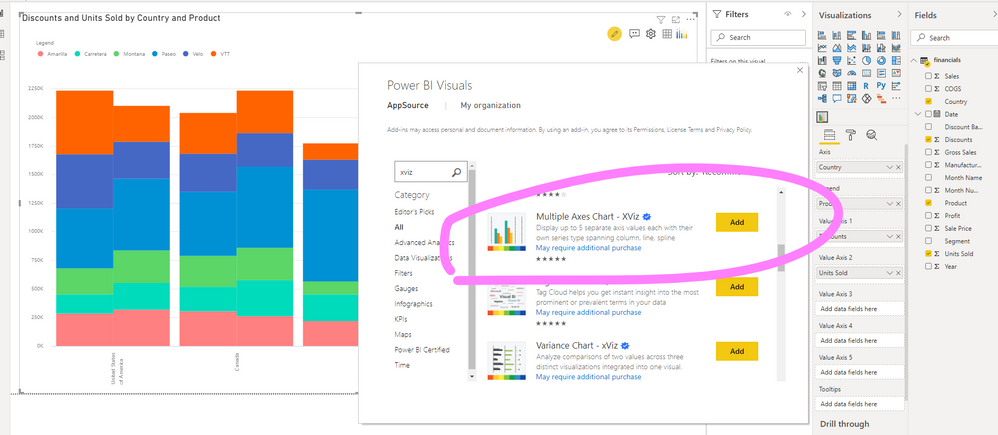Collapse the financials table in Fields
The image size is (998, 435).
pyautogui.click(x=915, y=60)
